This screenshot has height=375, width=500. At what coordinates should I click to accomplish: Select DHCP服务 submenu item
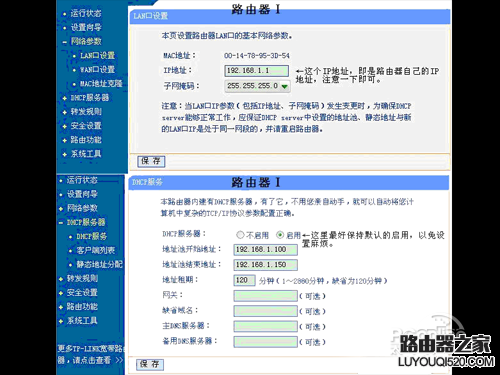pos(92,236)
